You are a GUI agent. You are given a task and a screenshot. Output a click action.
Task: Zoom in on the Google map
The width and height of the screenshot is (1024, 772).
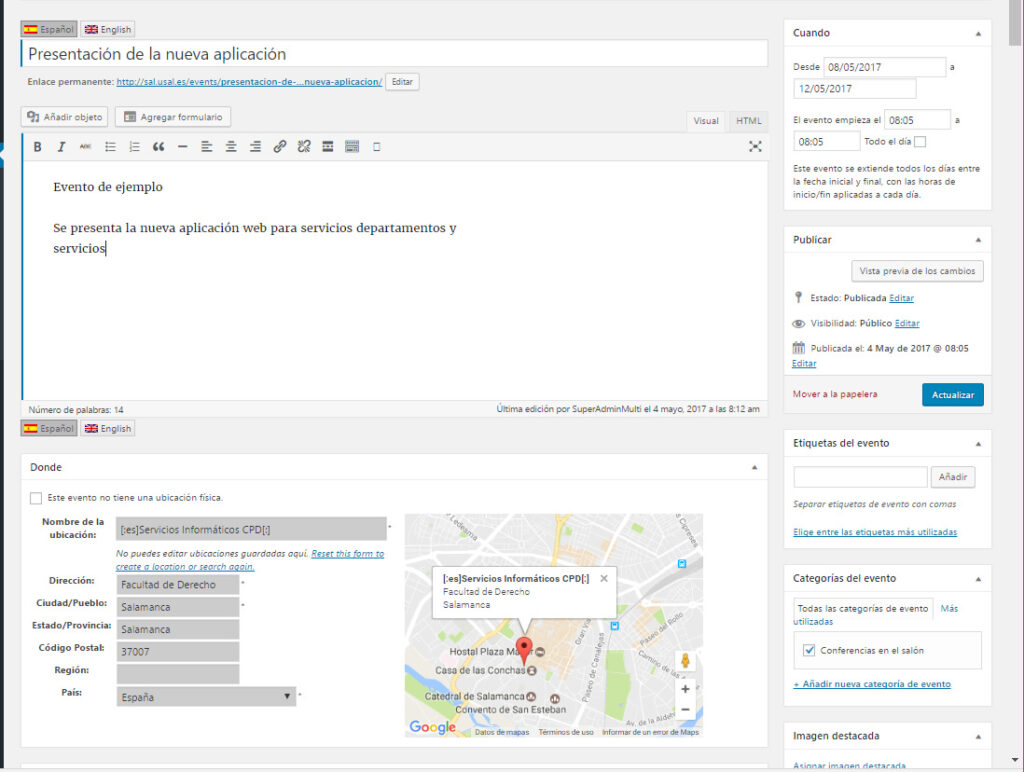[x=685, y=689]
